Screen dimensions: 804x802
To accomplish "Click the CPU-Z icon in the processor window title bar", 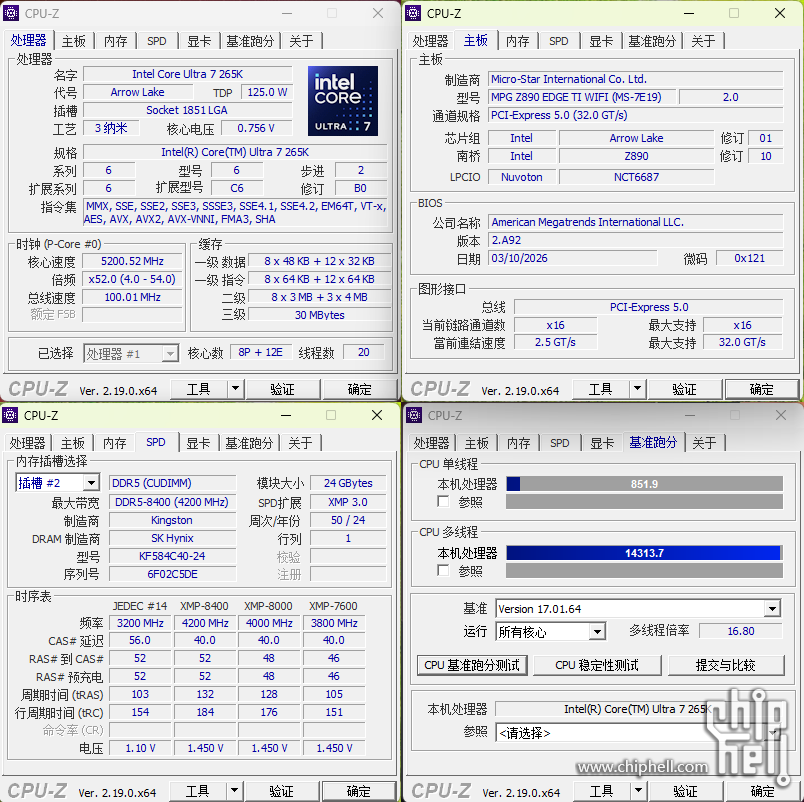I will point(11,14).
